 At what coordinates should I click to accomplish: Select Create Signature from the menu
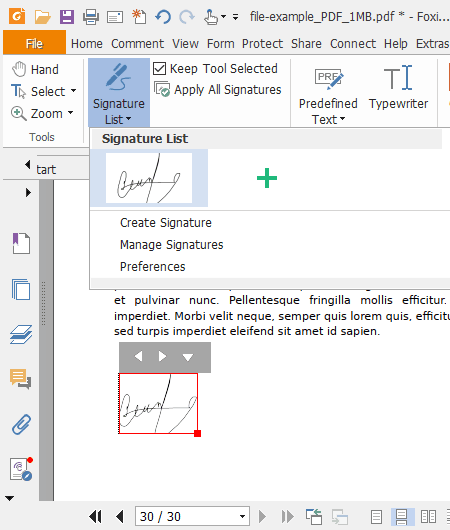coord(166,223)
